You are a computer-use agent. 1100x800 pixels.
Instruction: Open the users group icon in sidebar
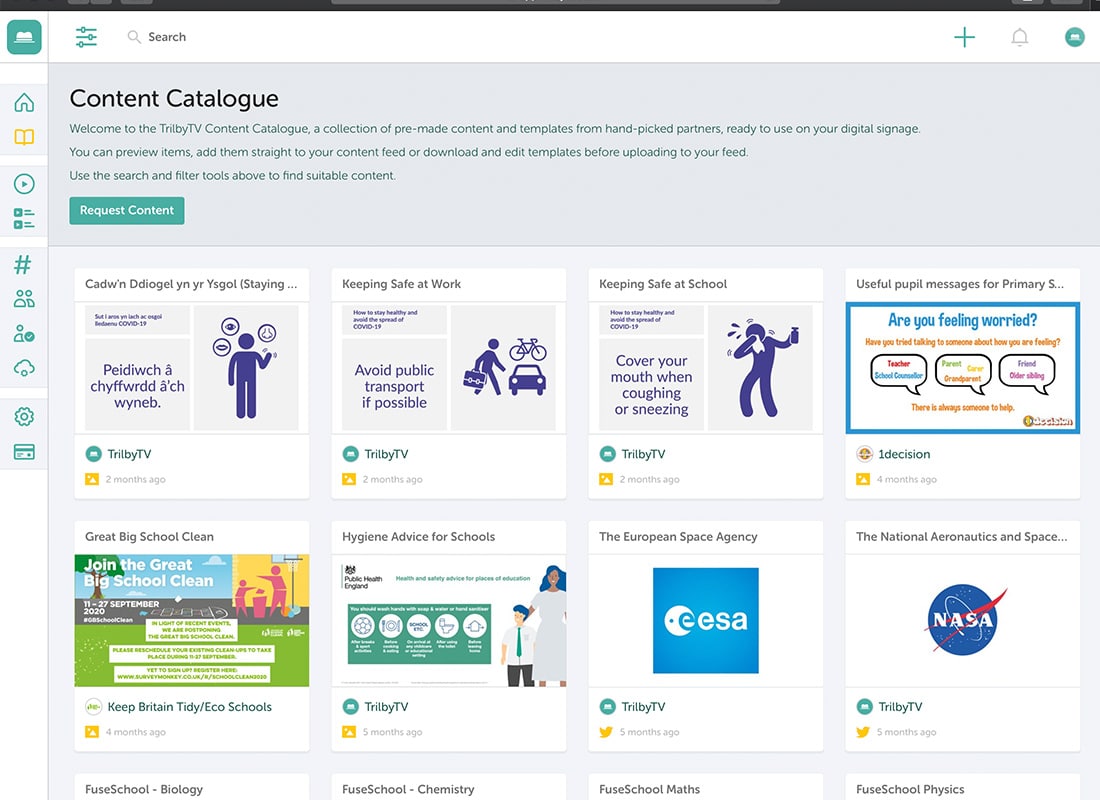[x=24, y=299]
